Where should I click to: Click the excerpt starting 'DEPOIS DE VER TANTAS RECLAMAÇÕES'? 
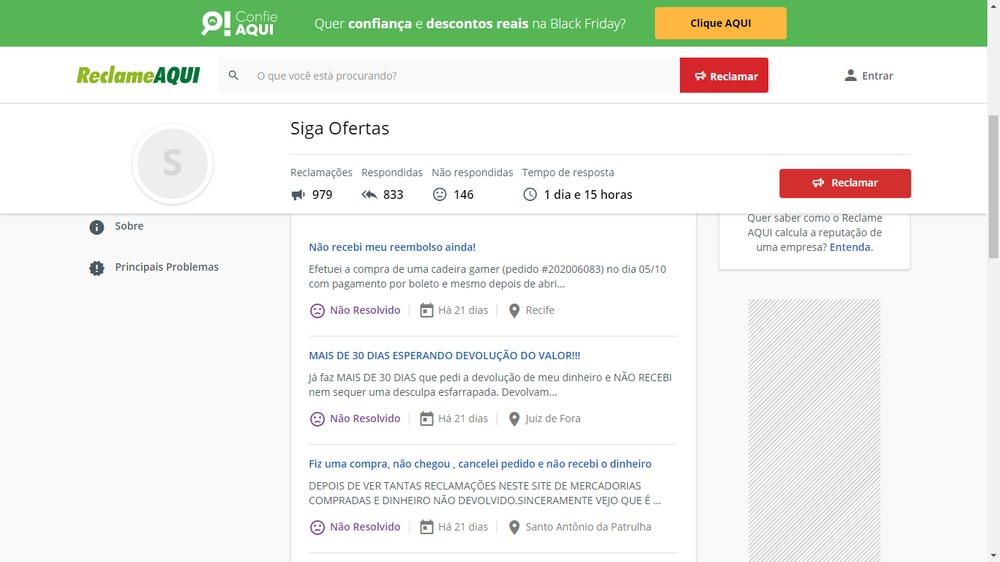[x=485, y=493]
